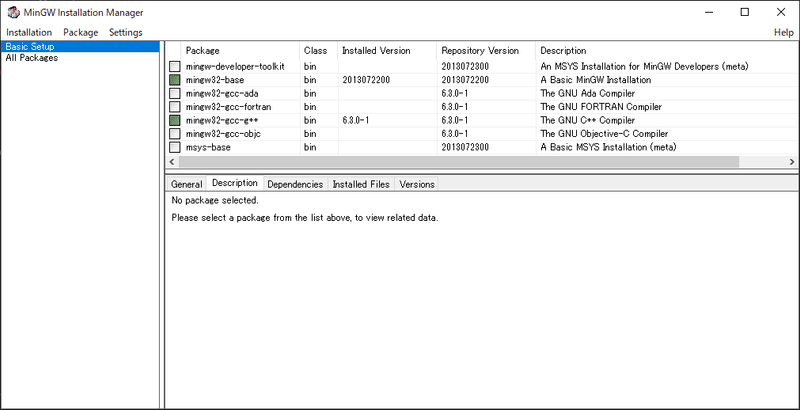Click the MinGW app icon in title bar
The height and width of the screenshot is (410, 800).
point(13,13)
